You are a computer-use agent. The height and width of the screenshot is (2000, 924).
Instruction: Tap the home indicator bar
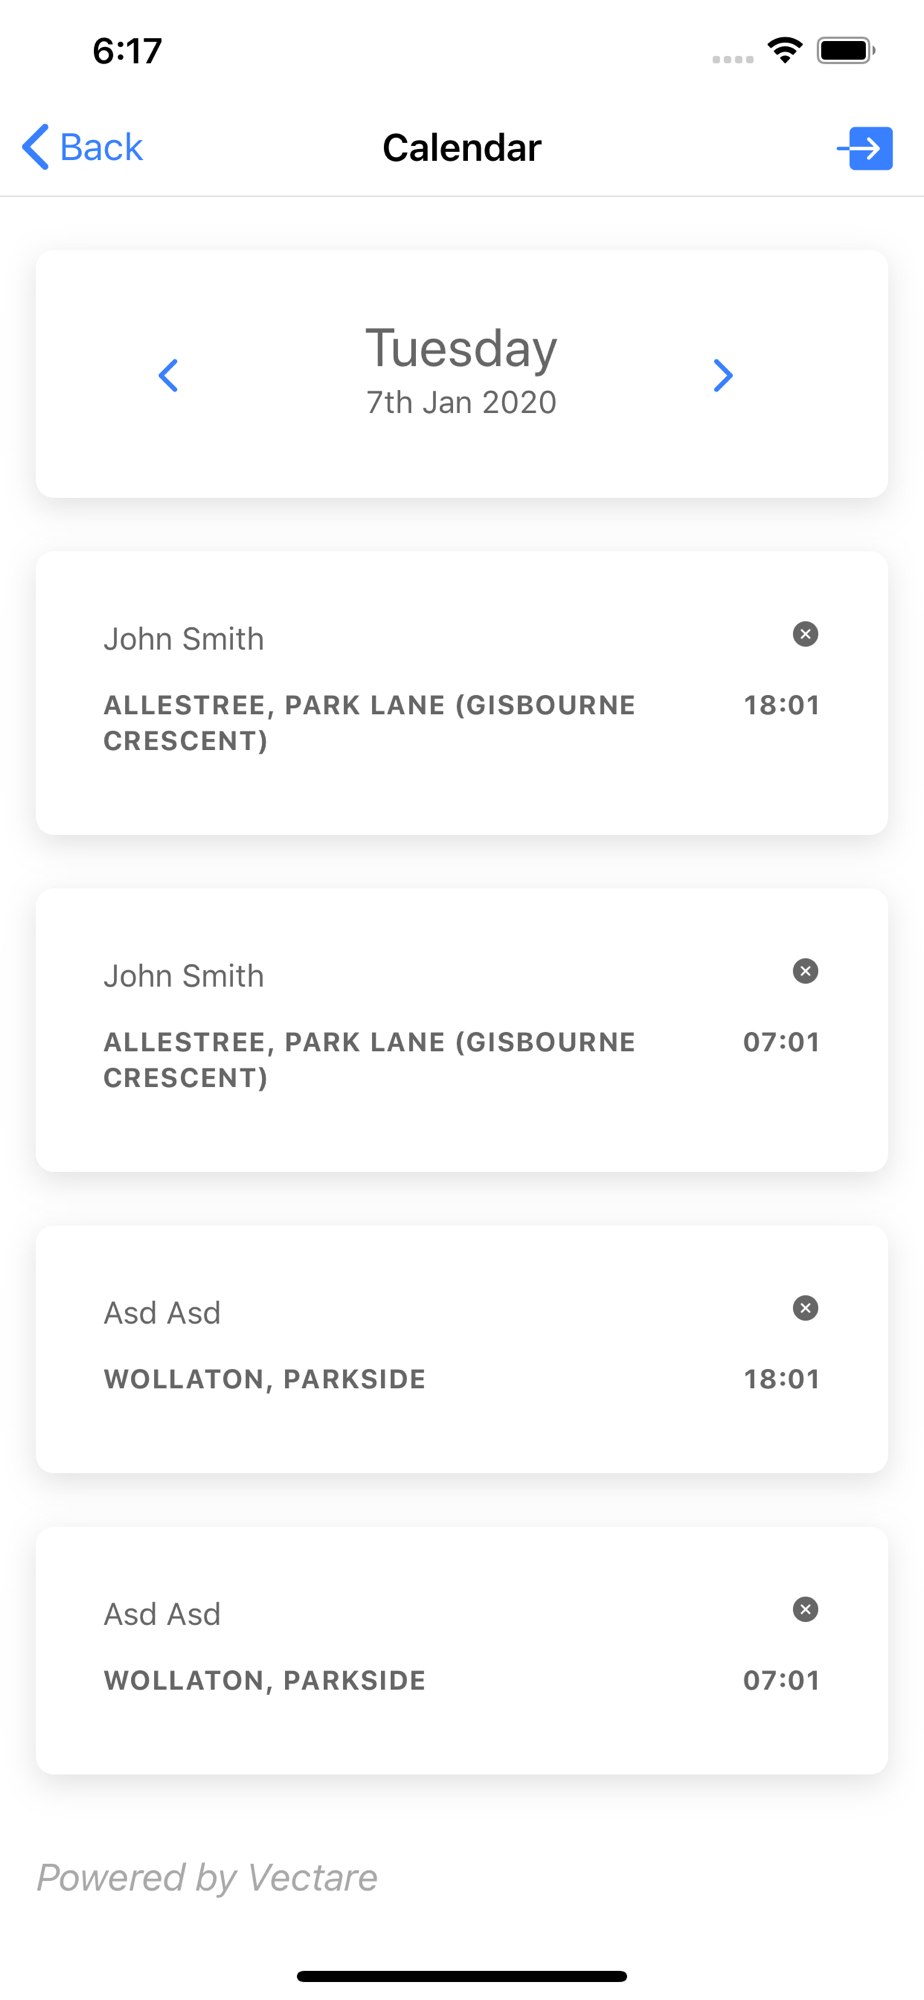(x=462, y=1976)
